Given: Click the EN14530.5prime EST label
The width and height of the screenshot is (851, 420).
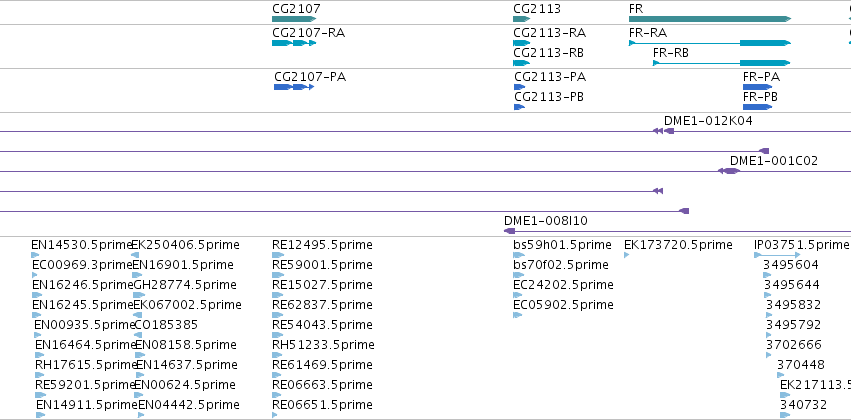Looking at the screenshot, I should [82, 245].
